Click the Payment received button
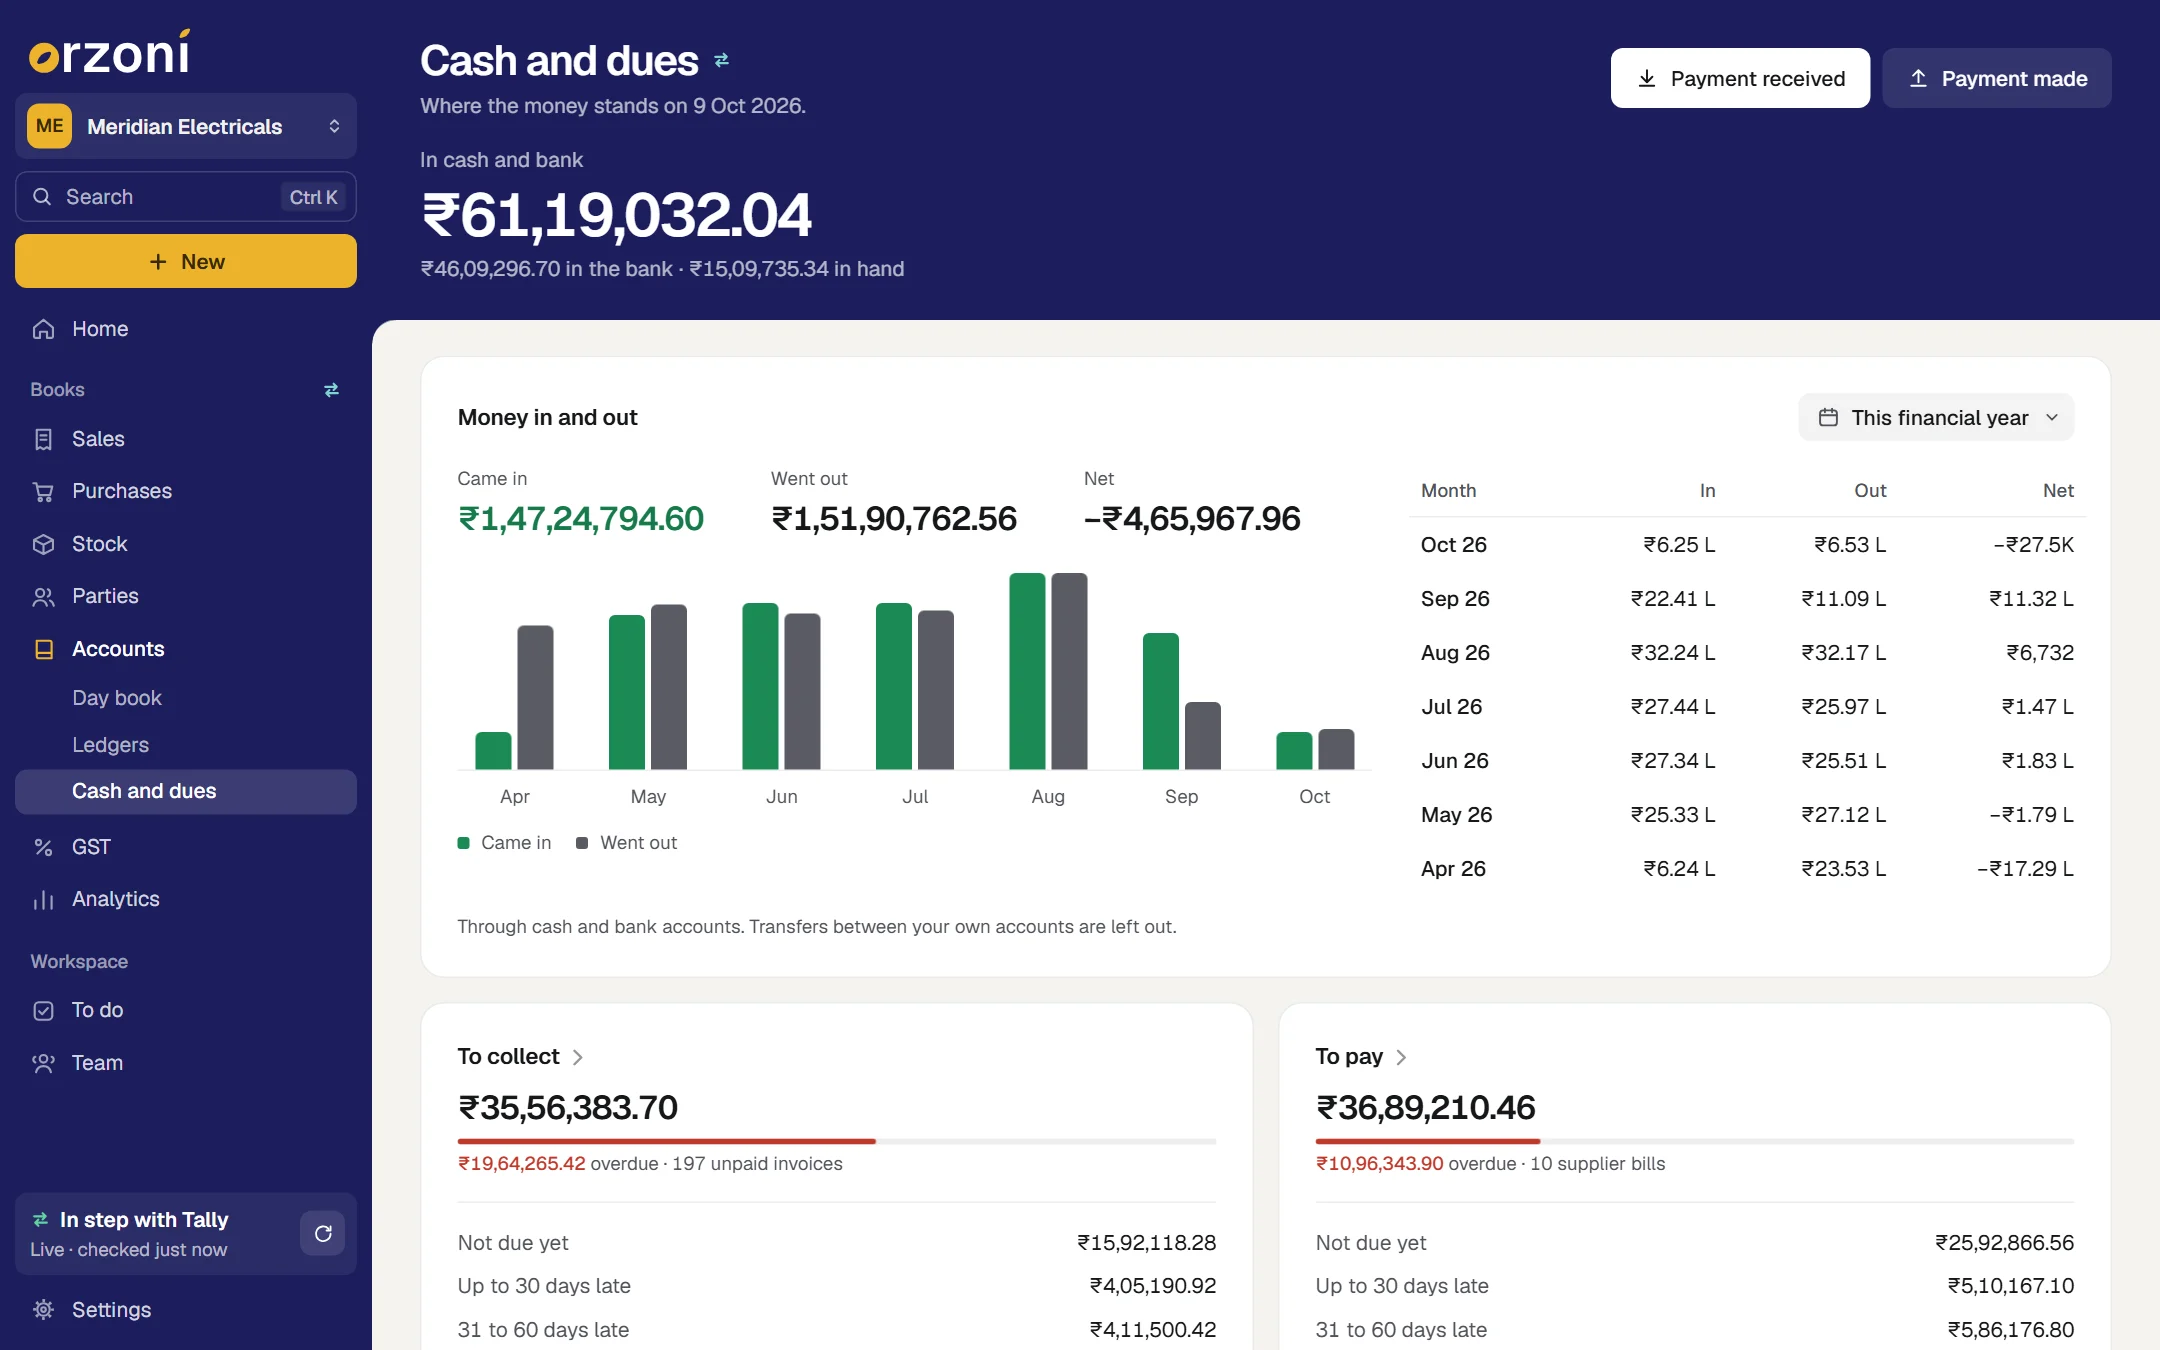 click(x=1740, y=78)
